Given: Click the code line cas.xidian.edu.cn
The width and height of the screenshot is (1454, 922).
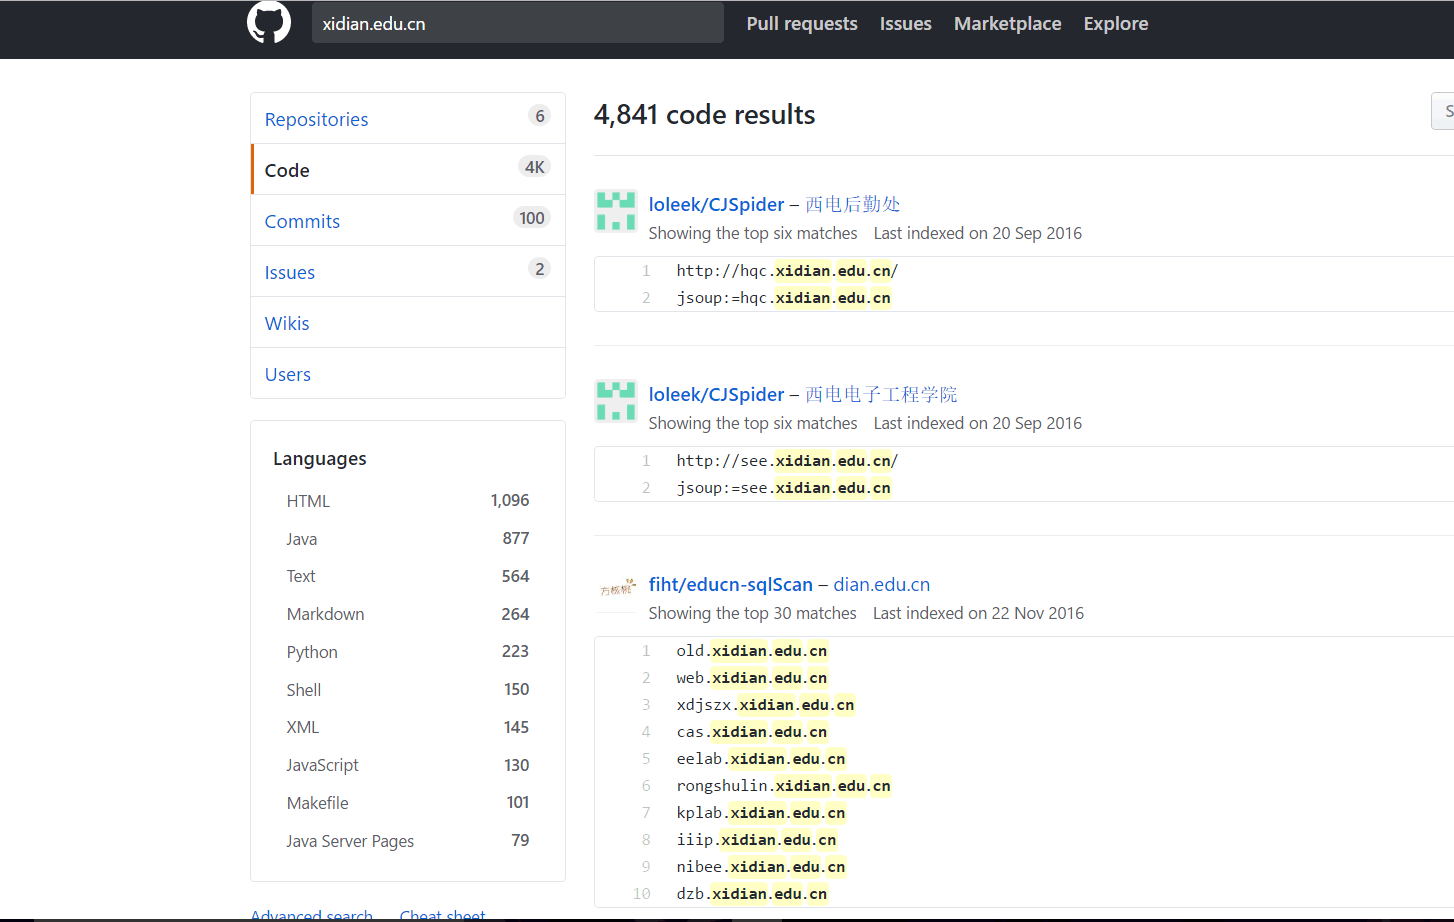Looking at the screenshot, I should coord(752,732).
